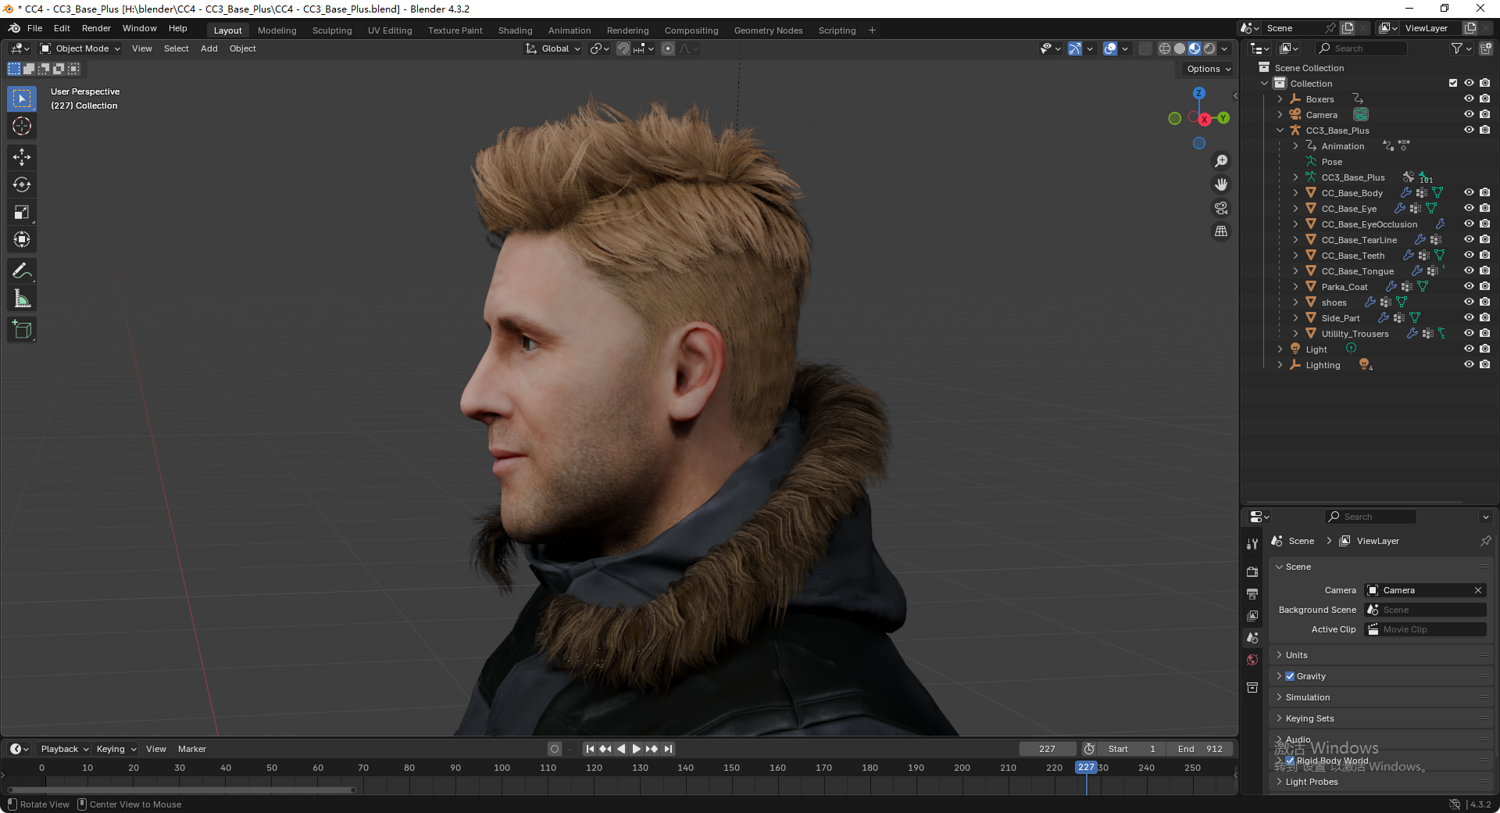Click the timeline Marker menu button
1500x813 pixels.
tap(192, 749)
